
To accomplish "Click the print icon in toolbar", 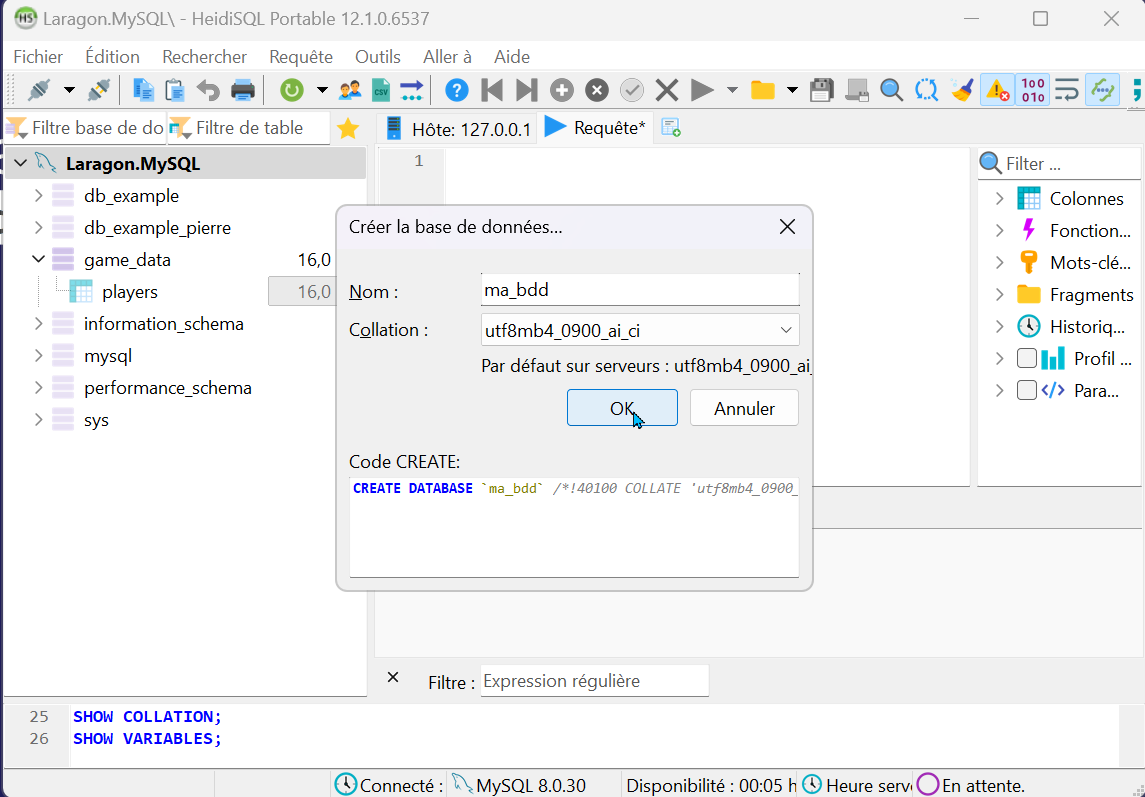I will tap(243, 90).
